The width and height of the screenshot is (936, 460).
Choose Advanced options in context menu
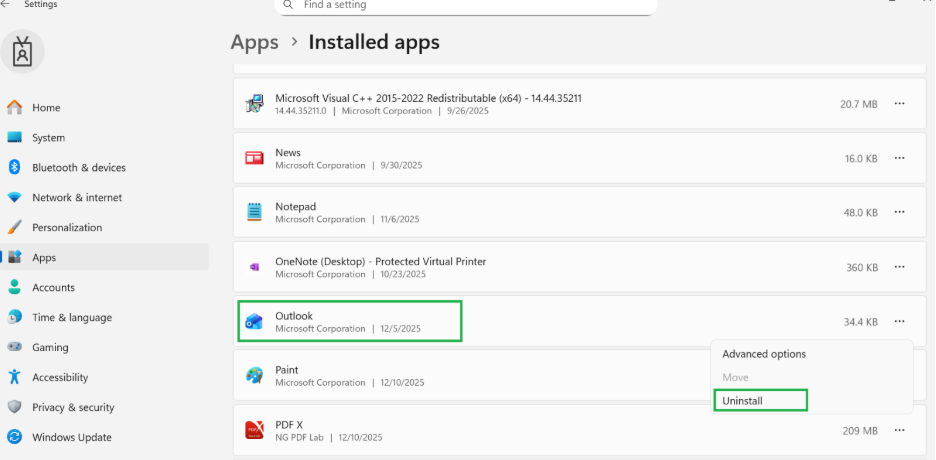[763, 354]
